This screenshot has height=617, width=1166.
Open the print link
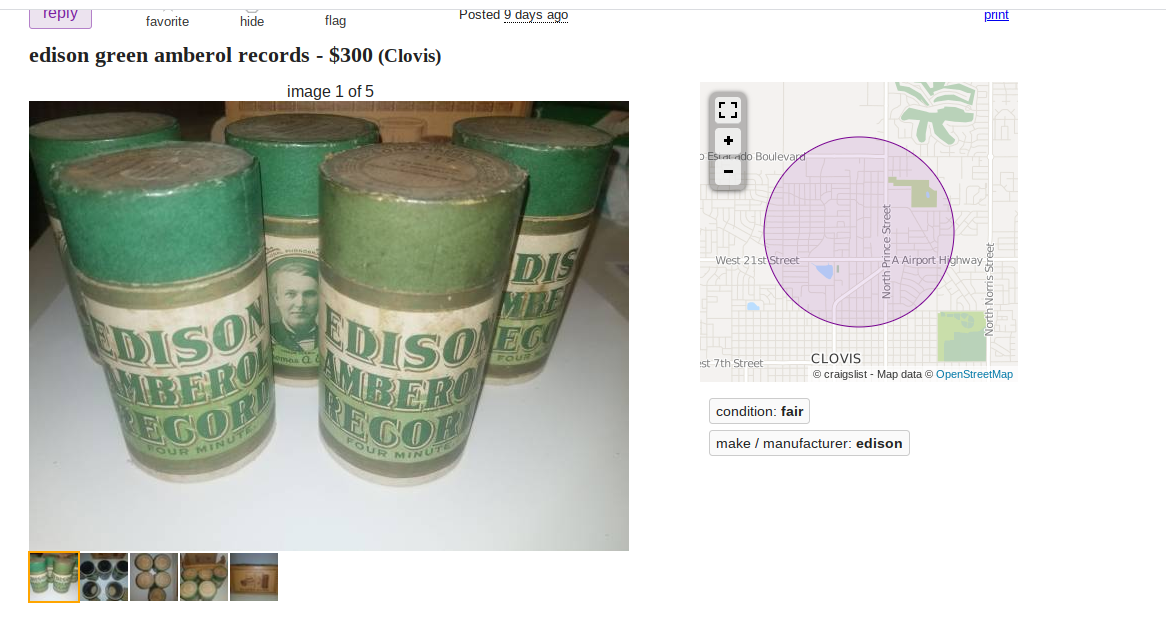point(996,15)
